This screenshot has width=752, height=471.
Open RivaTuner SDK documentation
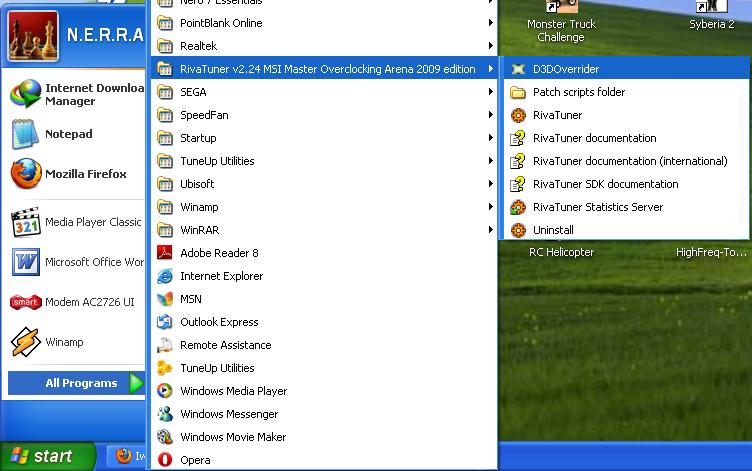pos(626,184)
